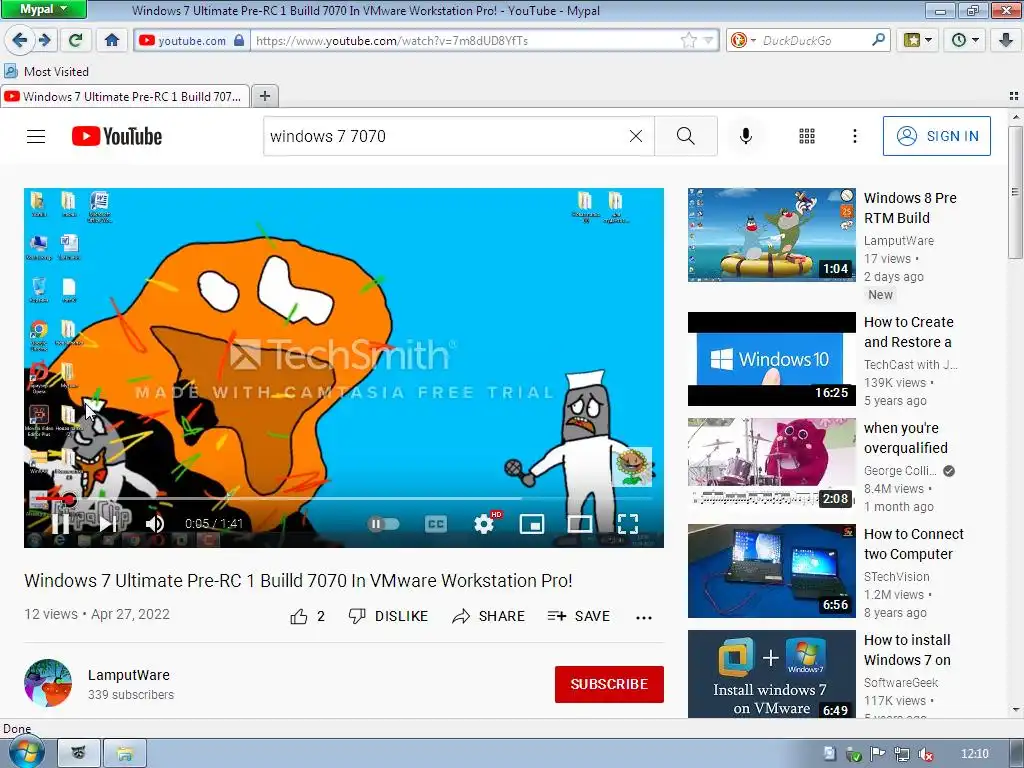Search with your voice microphone icon
Screen dimensions: 1024x768
pos(746,136)
